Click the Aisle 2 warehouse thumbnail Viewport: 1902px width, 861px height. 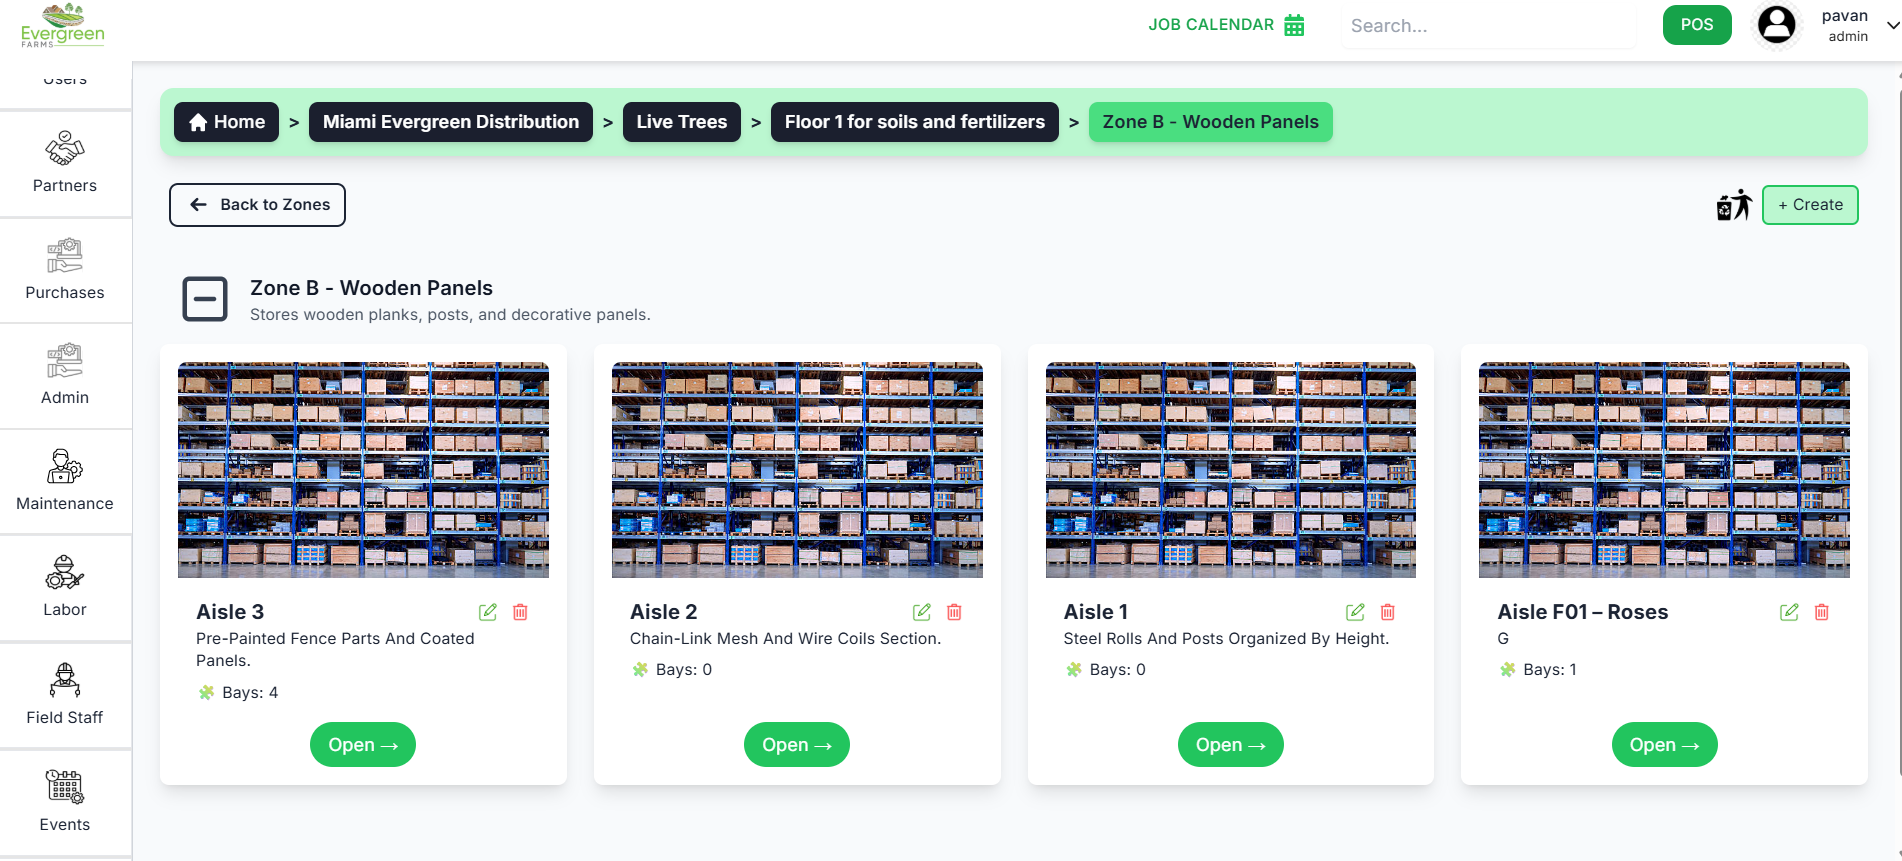tap(797, 470)
